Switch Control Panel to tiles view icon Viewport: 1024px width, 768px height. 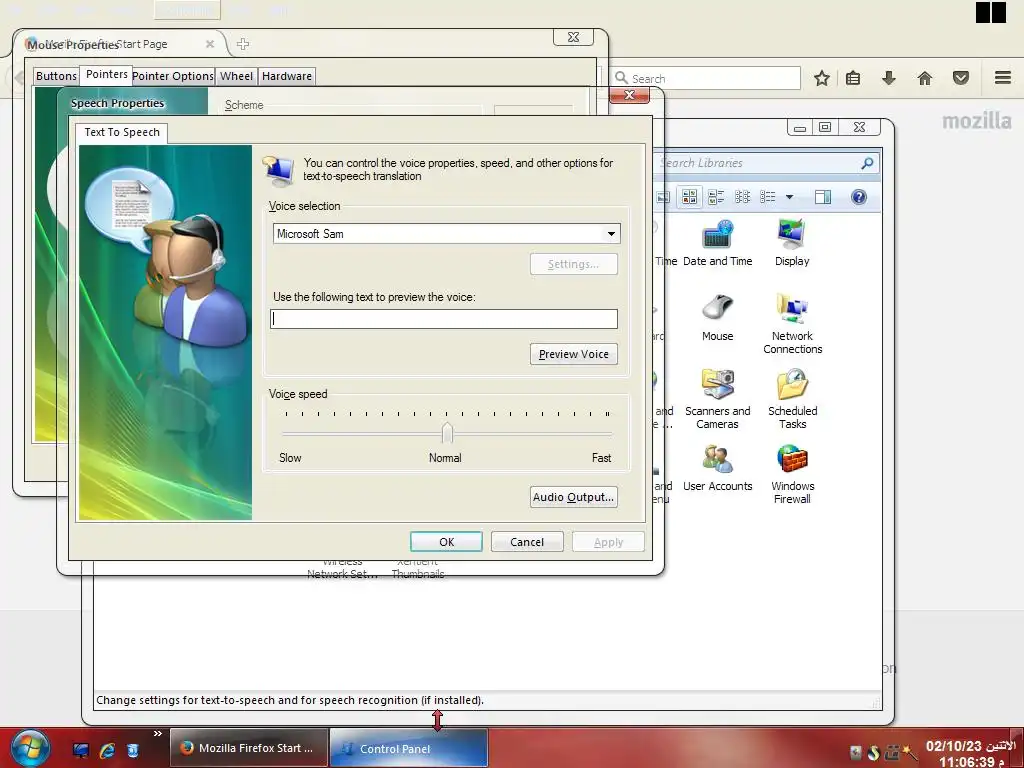click(x=716, y=197)
